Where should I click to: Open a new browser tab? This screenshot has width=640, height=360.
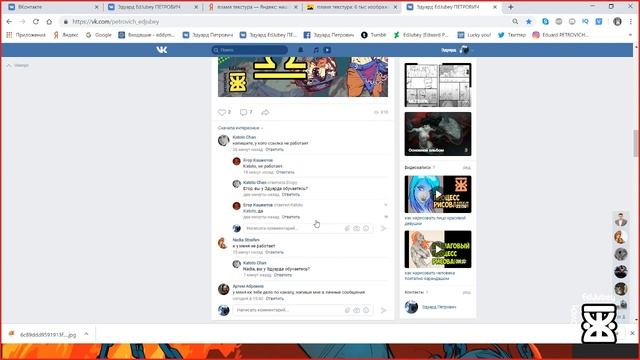(511, 7)
